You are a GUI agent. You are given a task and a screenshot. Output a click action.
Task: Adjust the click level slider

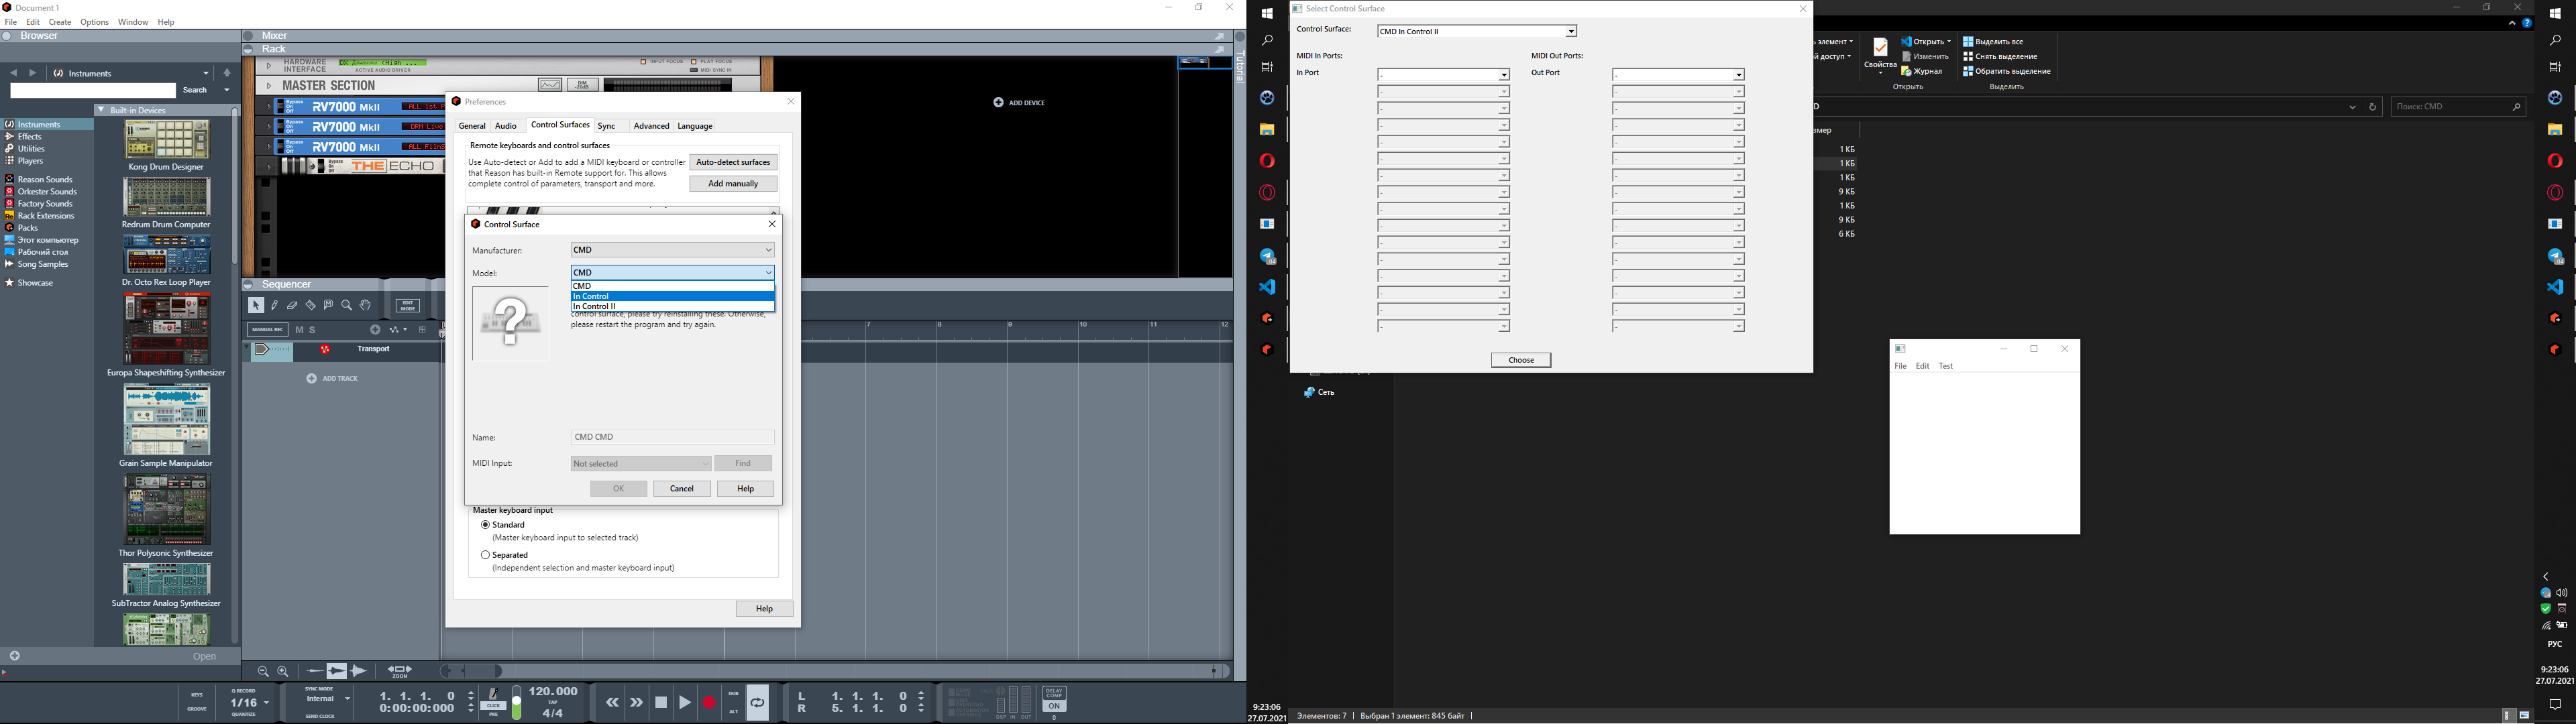point(517,702)
